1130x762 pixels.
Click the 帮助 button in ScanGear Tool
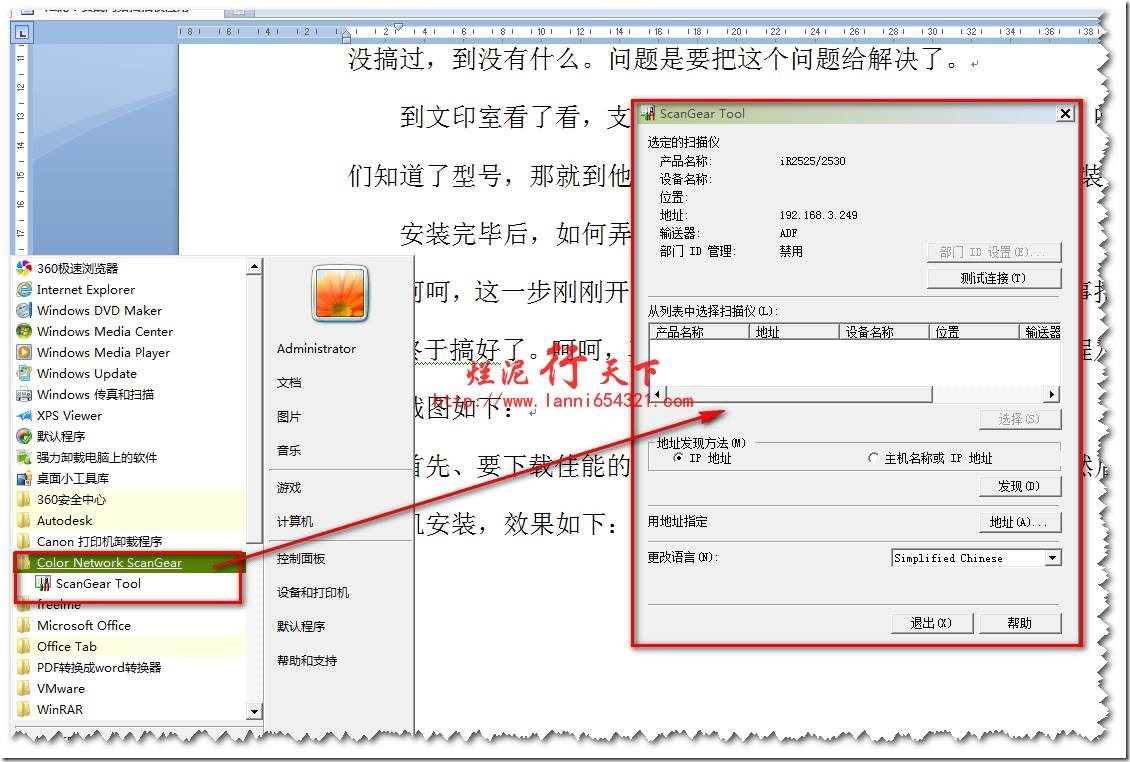point(1020,623)
